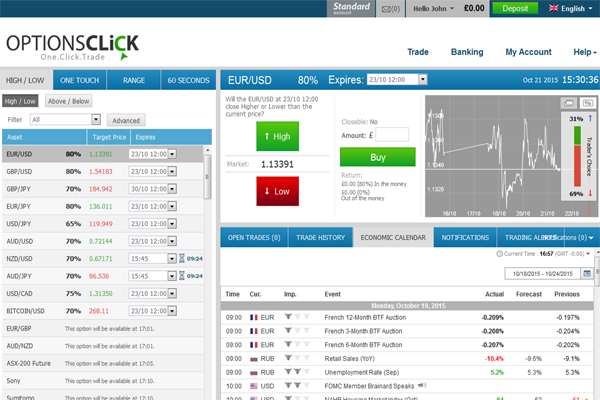Switch to RANGE tab
Image resolution: width=600 pixels, height=400 pixels.
(x=134, y=80)
